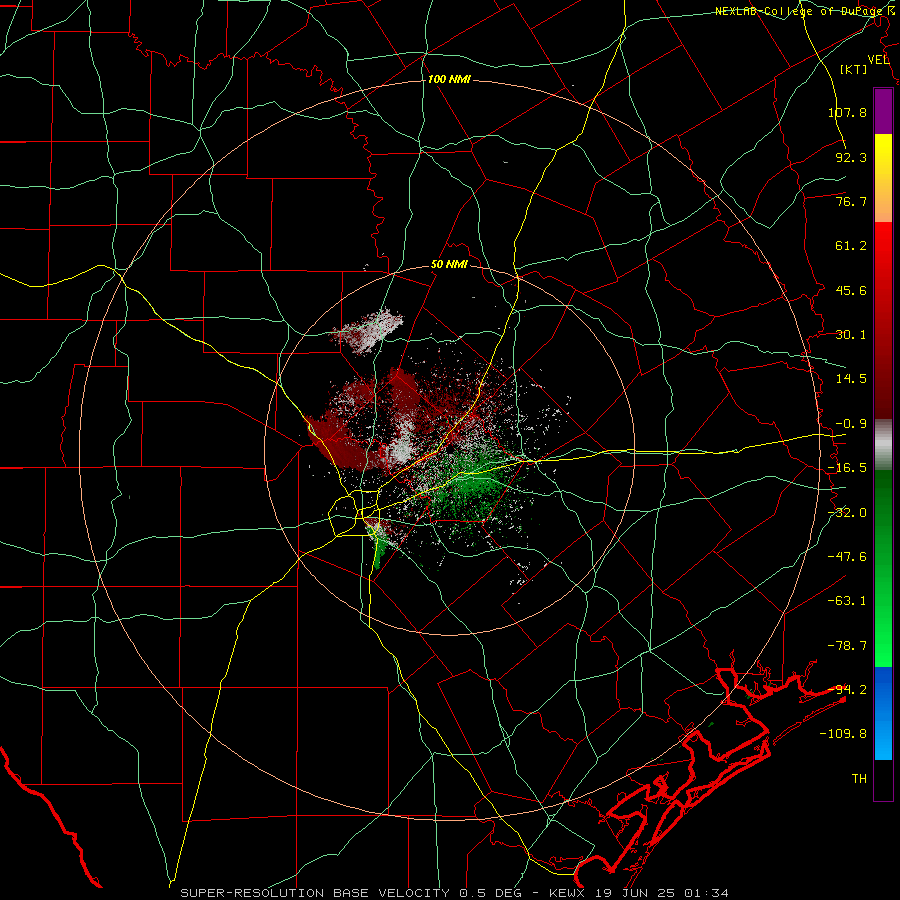This screenshot has height=900, width=900.
Task: Click the -78.7 velocity scale value
Action: point(847,646)
